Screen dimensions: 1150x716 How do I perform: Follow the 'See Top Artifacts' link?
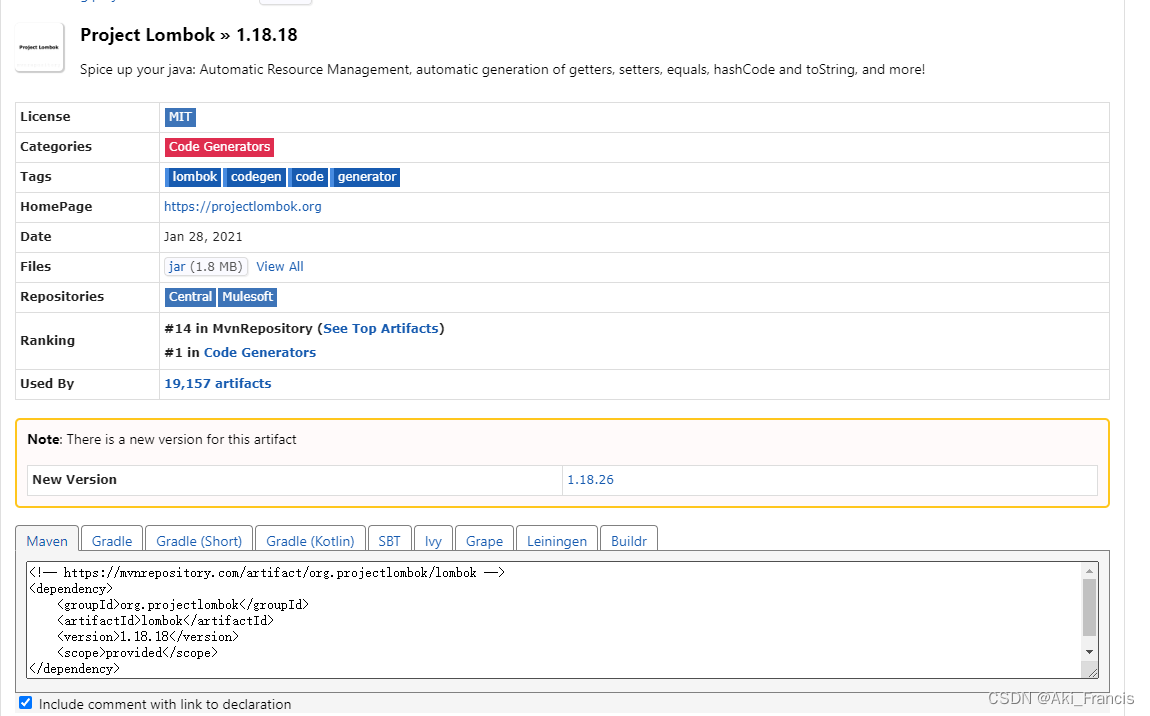[x=381, y=328]
